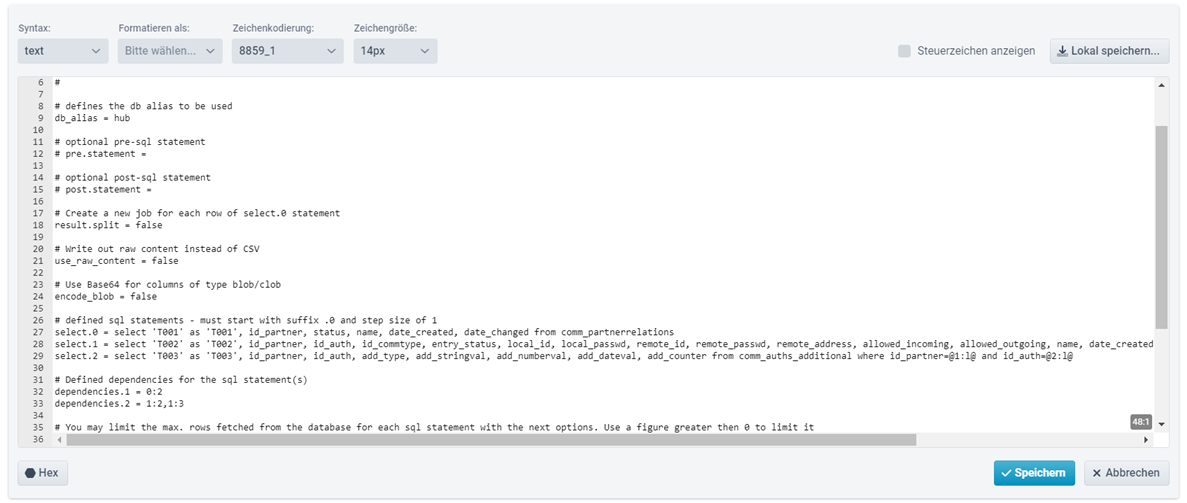The height and width of the screenshot is (503, 1187).
Task: Click the comment '# defines the db alias to be used'
Action: (x=143, y=106)
